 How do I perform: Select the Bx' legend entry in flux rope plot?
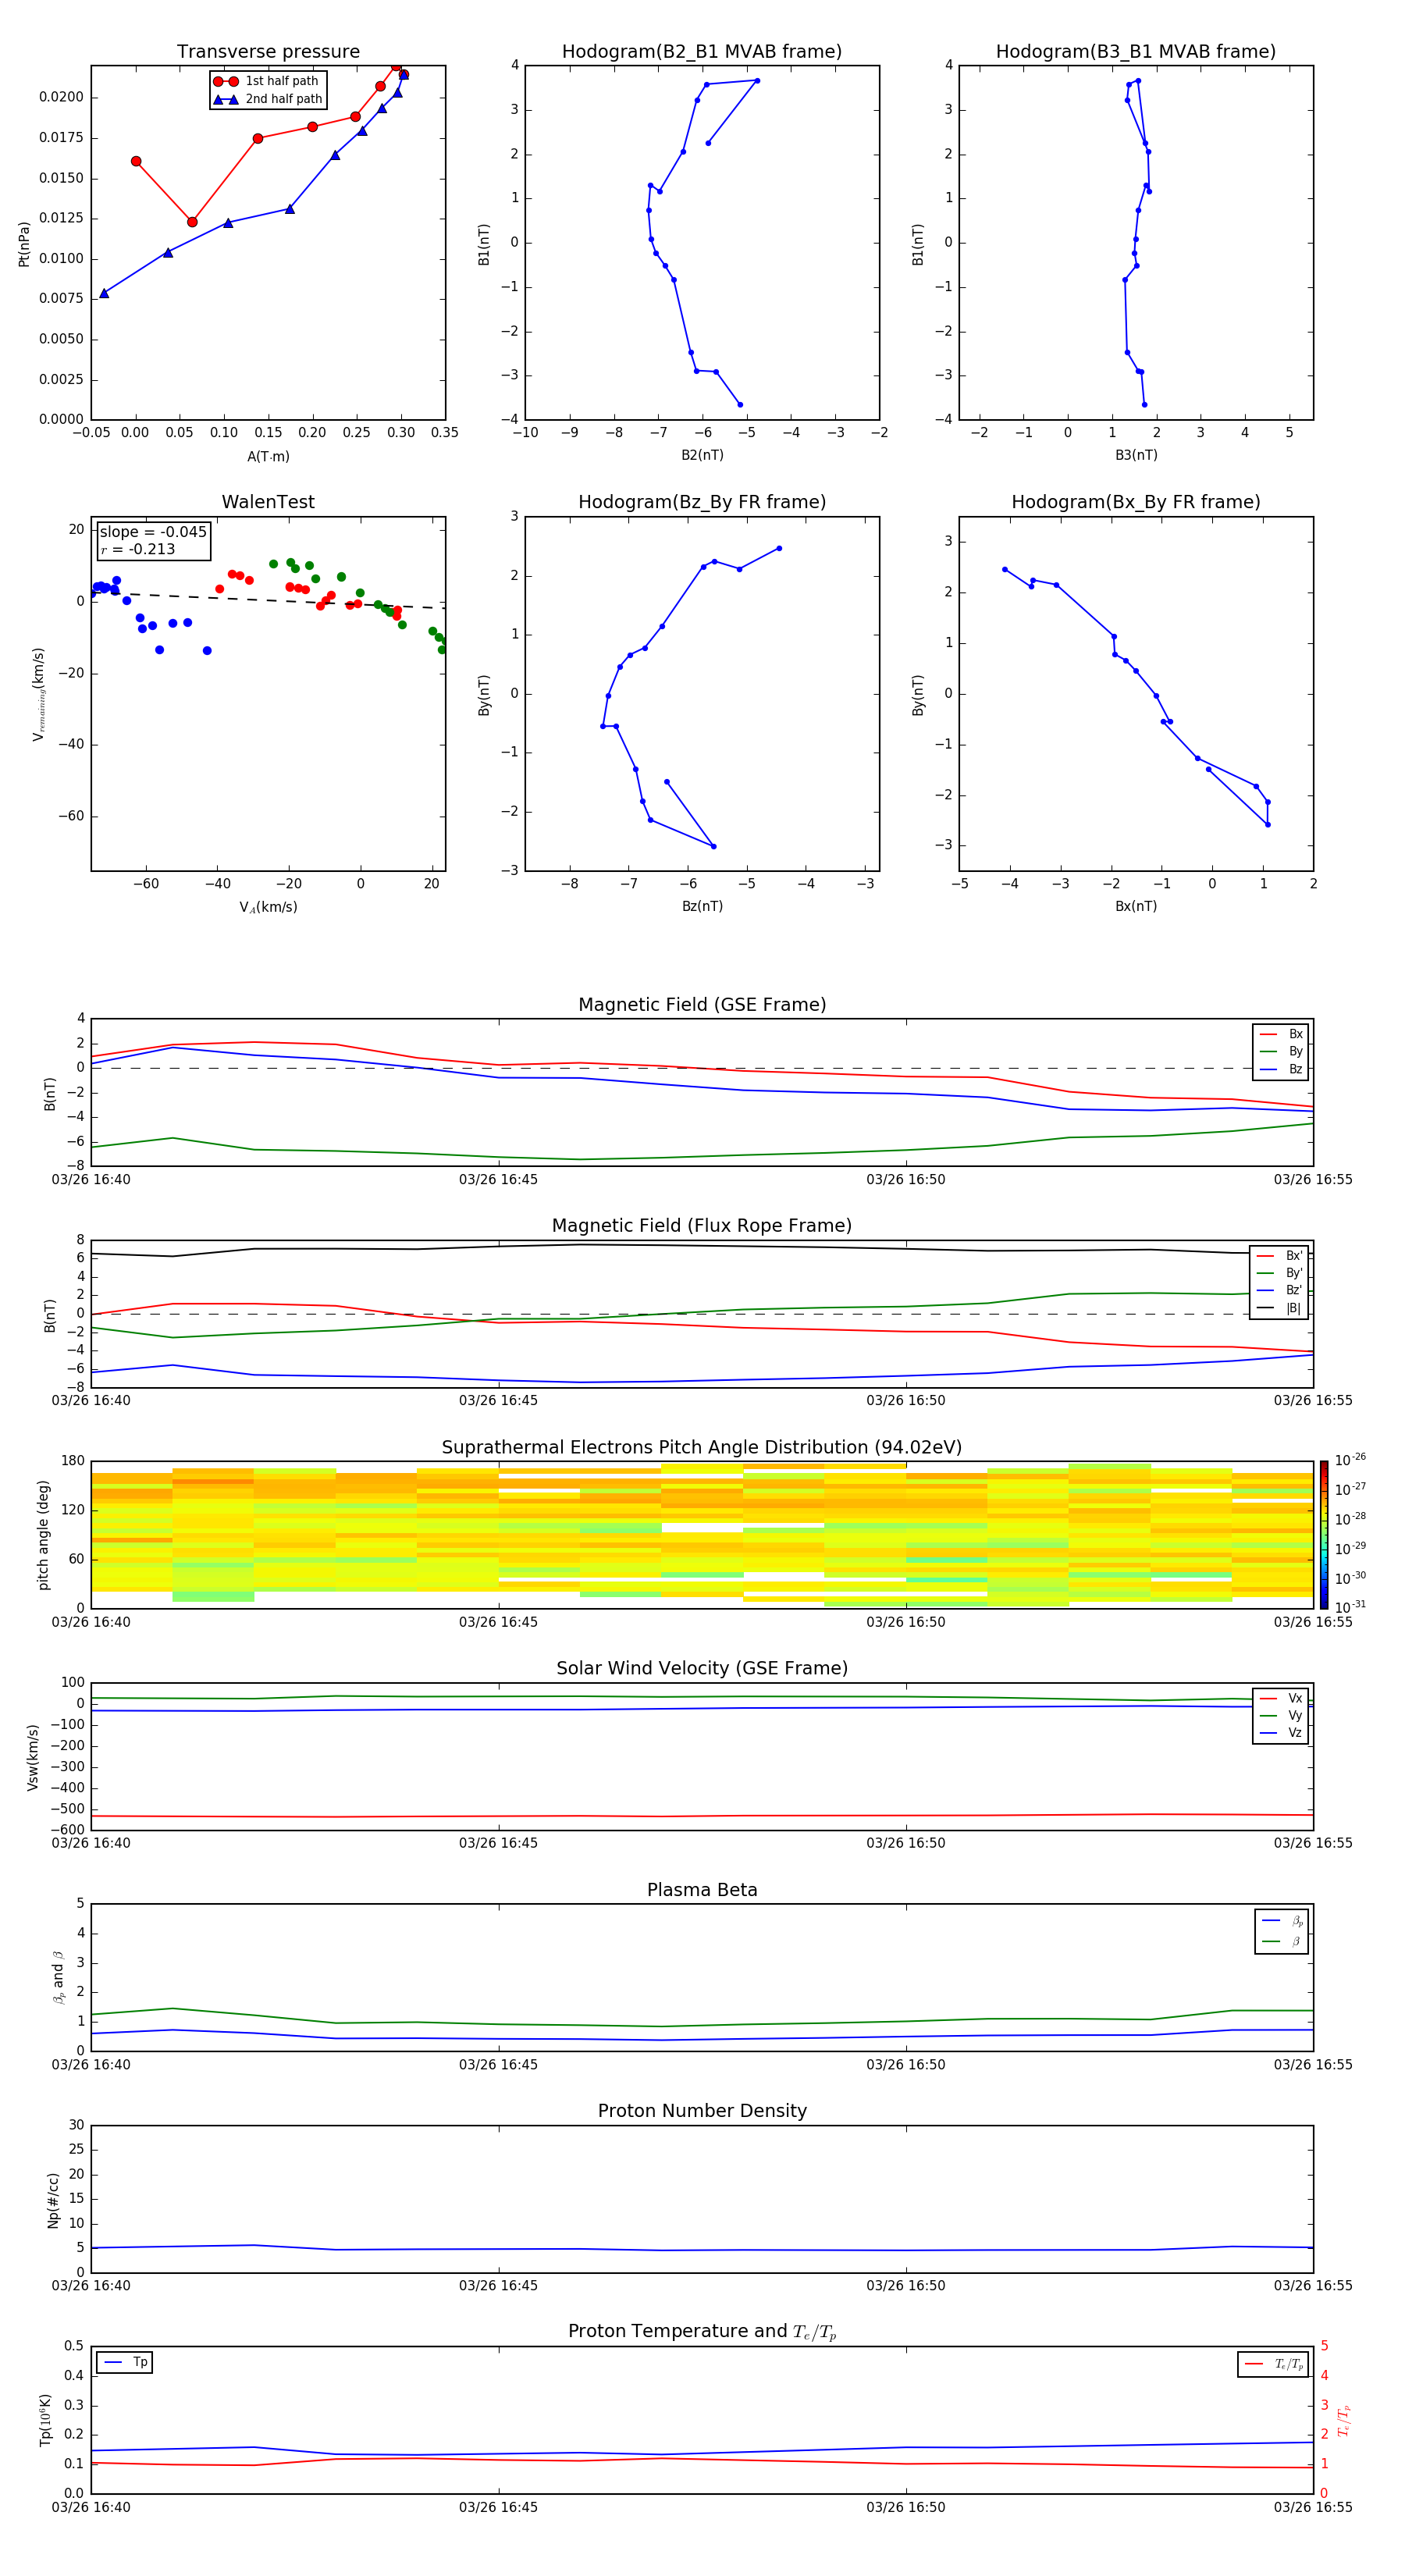click(1279, 1256)
